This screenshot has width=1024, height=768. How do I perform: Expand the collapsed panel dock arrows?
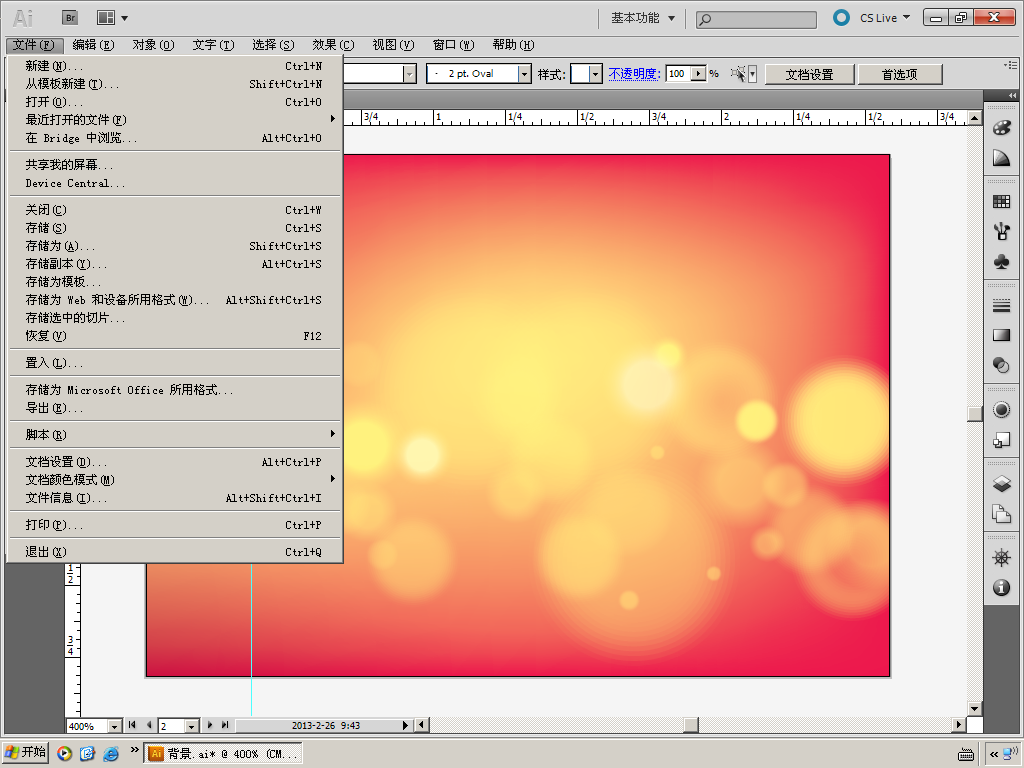pyautogui.click(x=1012, y=95)
